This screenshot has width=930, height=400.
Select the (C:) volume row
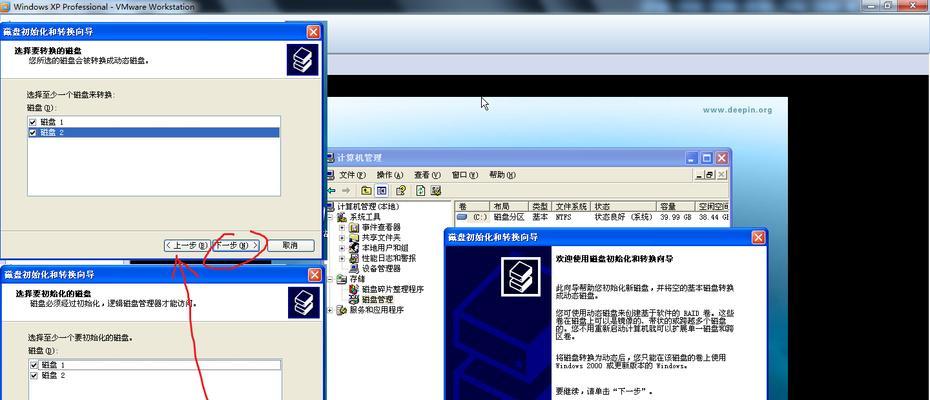[592, 217]
